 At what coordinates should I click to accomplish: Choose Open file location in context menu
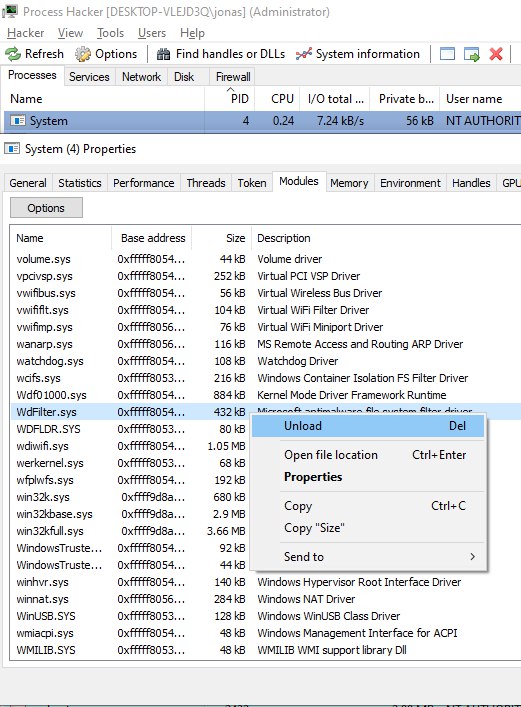(368, 455)
